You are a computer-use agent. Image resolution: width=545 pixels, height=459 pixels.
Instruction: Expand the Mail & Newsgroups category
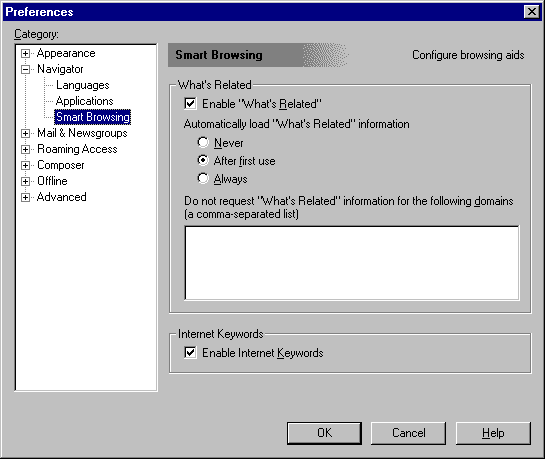(x=25, y=133)
